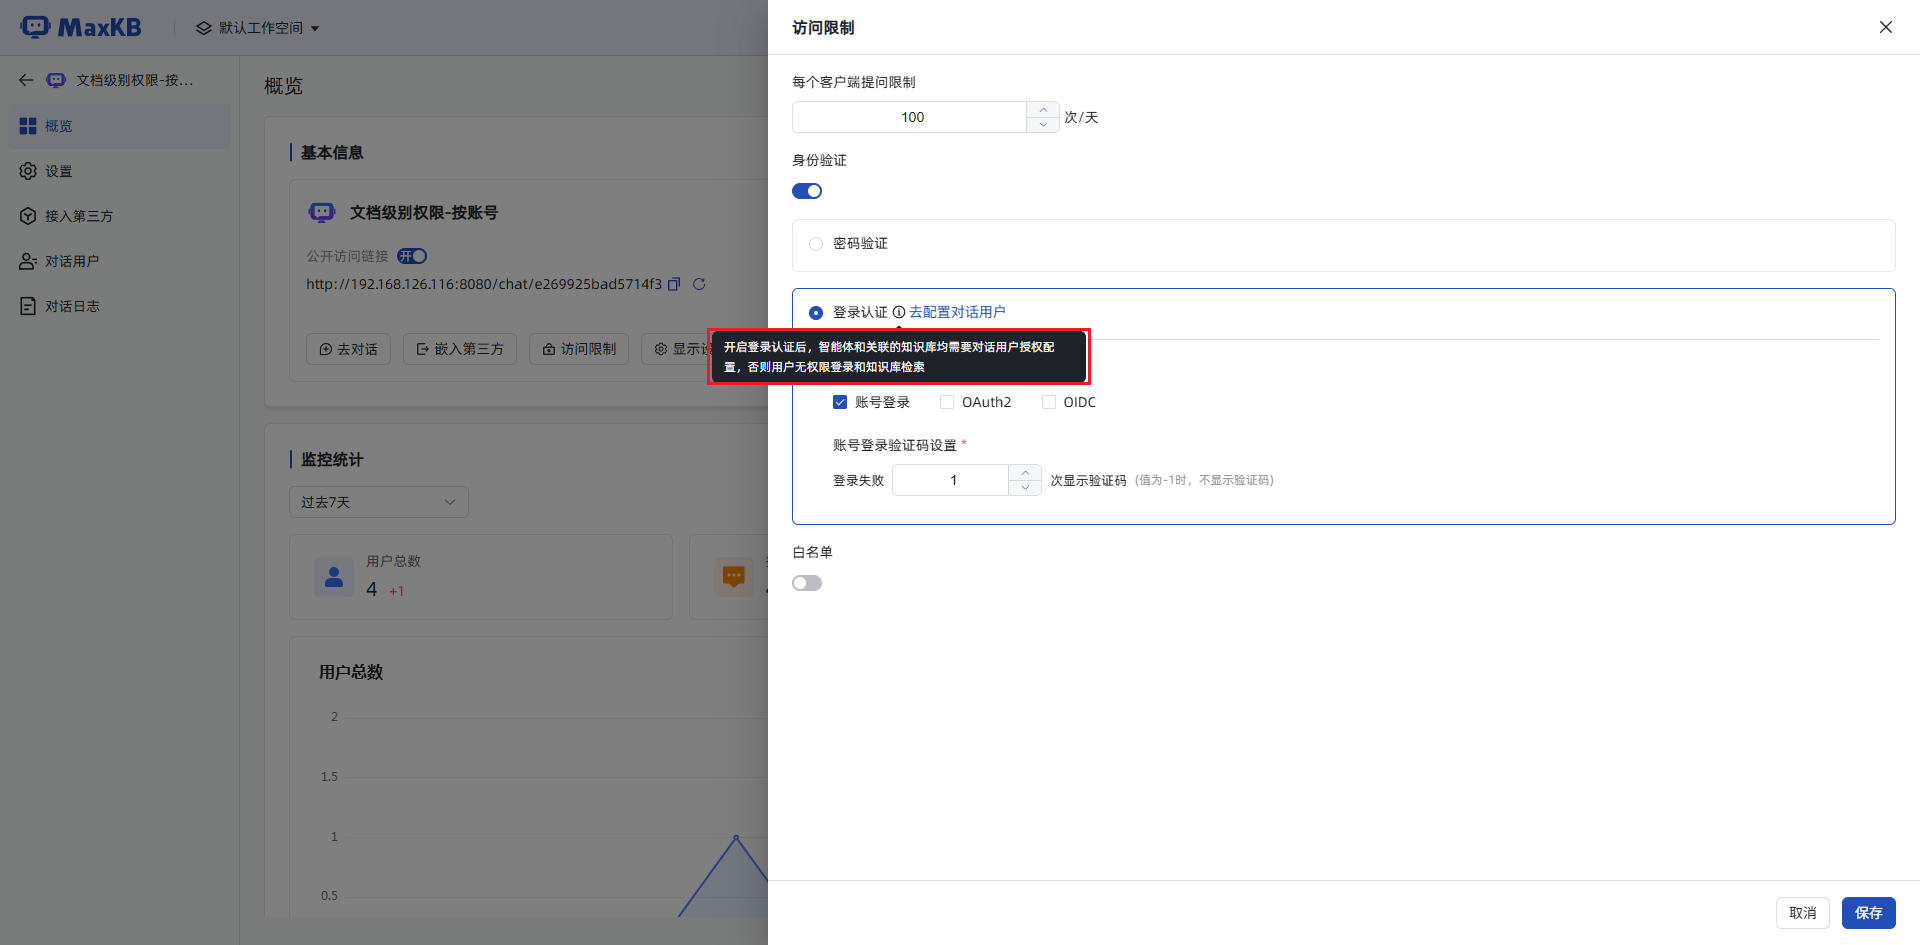Select the 密码验证 radio option
Screen dimensions: 1920x945
(816, 244)
